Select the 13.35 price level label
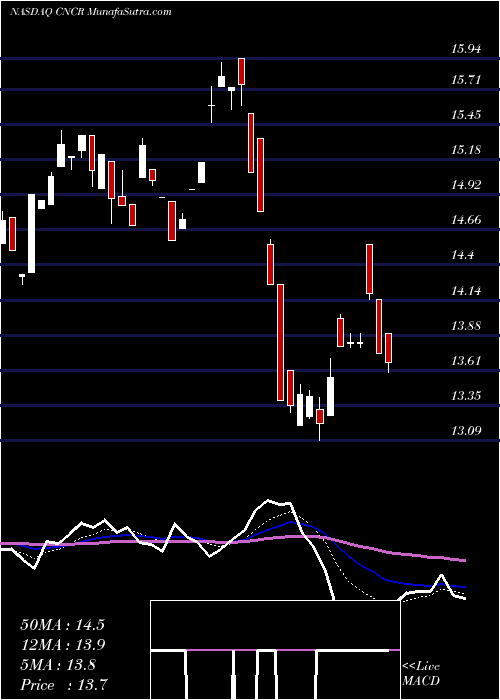 coord(466,396)
